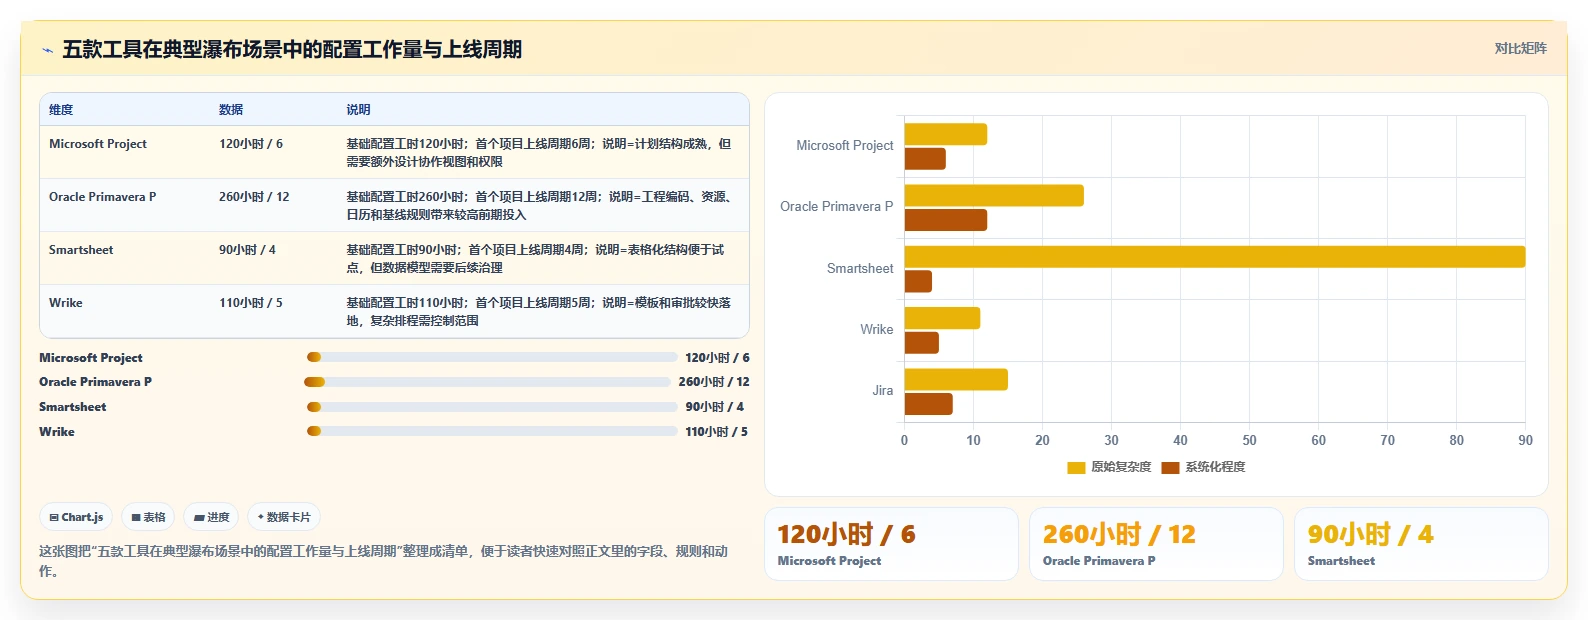
Task: Select Microsoft Project table row name
Action: [98, 144]
